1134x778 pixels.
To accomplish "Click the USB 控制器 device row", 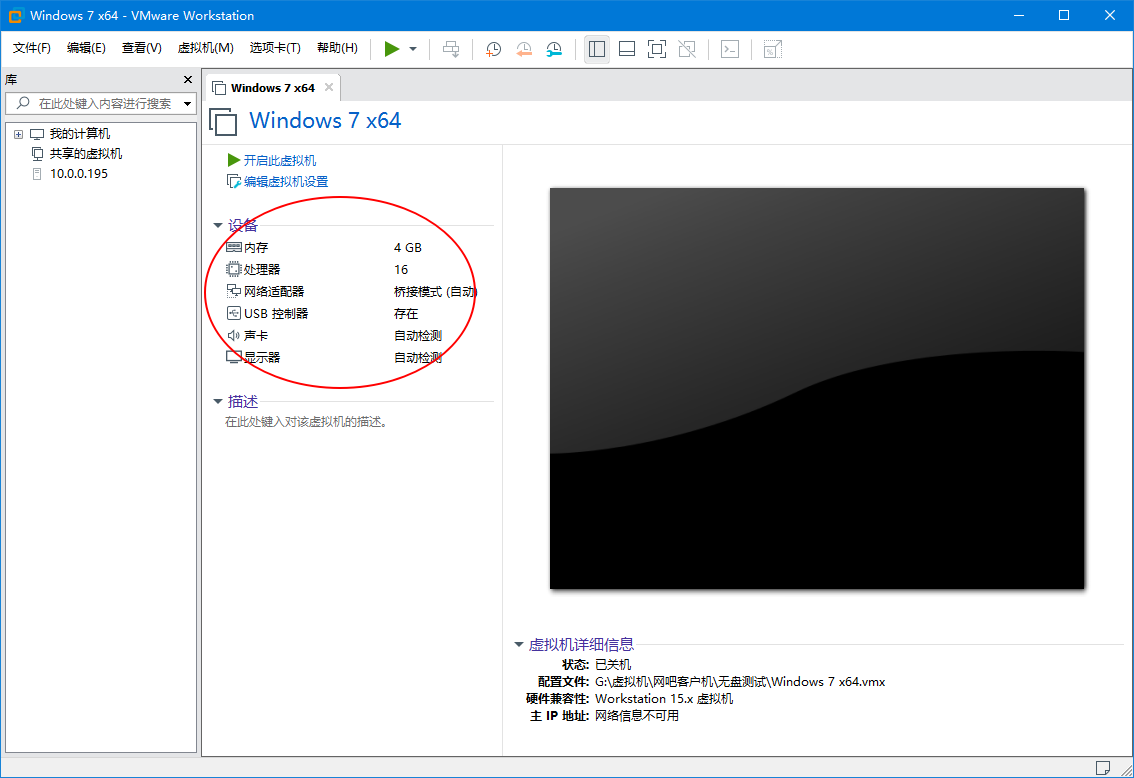I will pyautogui.click(x=324, y=314).
